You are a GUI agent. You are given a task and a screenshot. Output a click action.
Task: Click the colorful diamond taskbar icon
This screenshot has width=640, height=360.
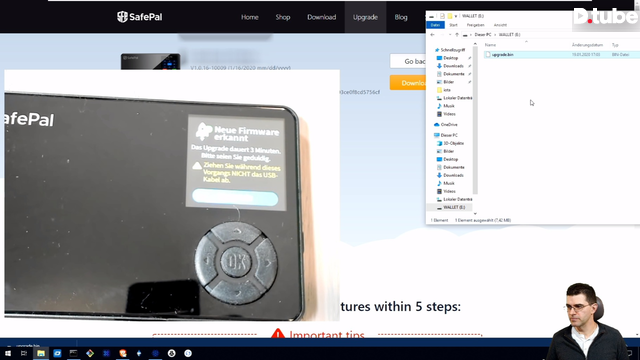90,353
